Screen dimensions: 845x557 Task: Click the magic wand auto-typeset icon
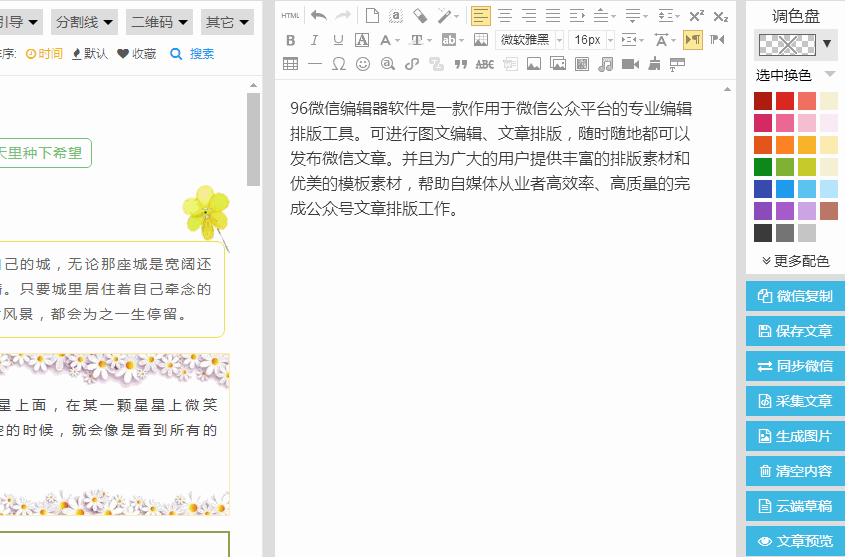click(x=447, y=16)
